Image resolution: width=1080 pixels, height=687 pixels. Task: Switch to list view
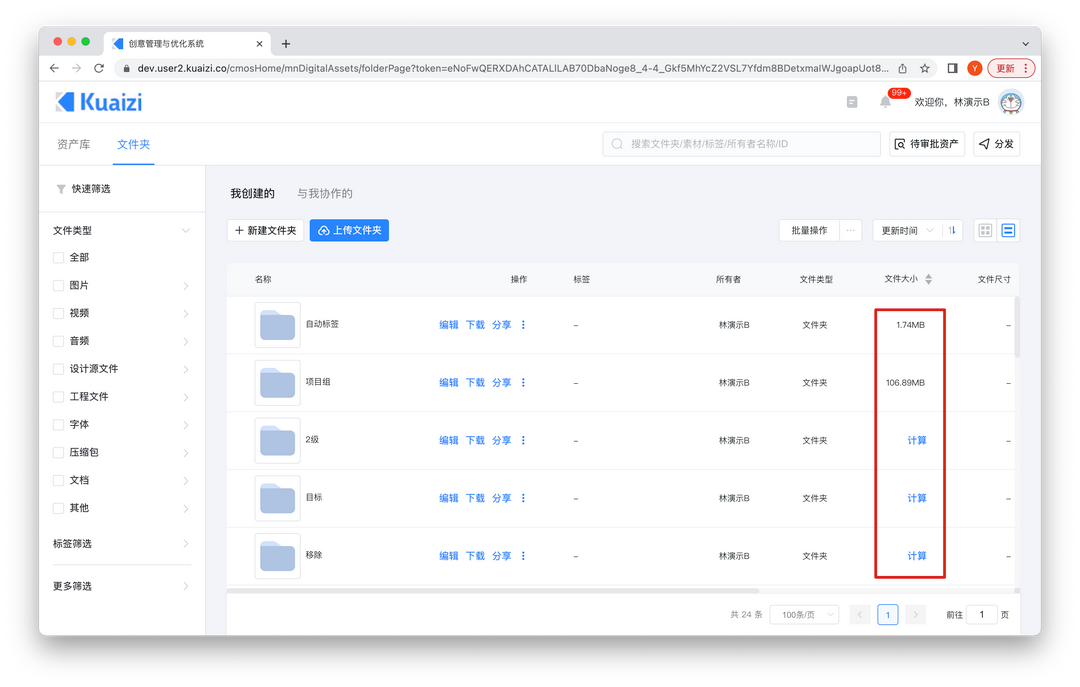click(x=1008, y=230)
